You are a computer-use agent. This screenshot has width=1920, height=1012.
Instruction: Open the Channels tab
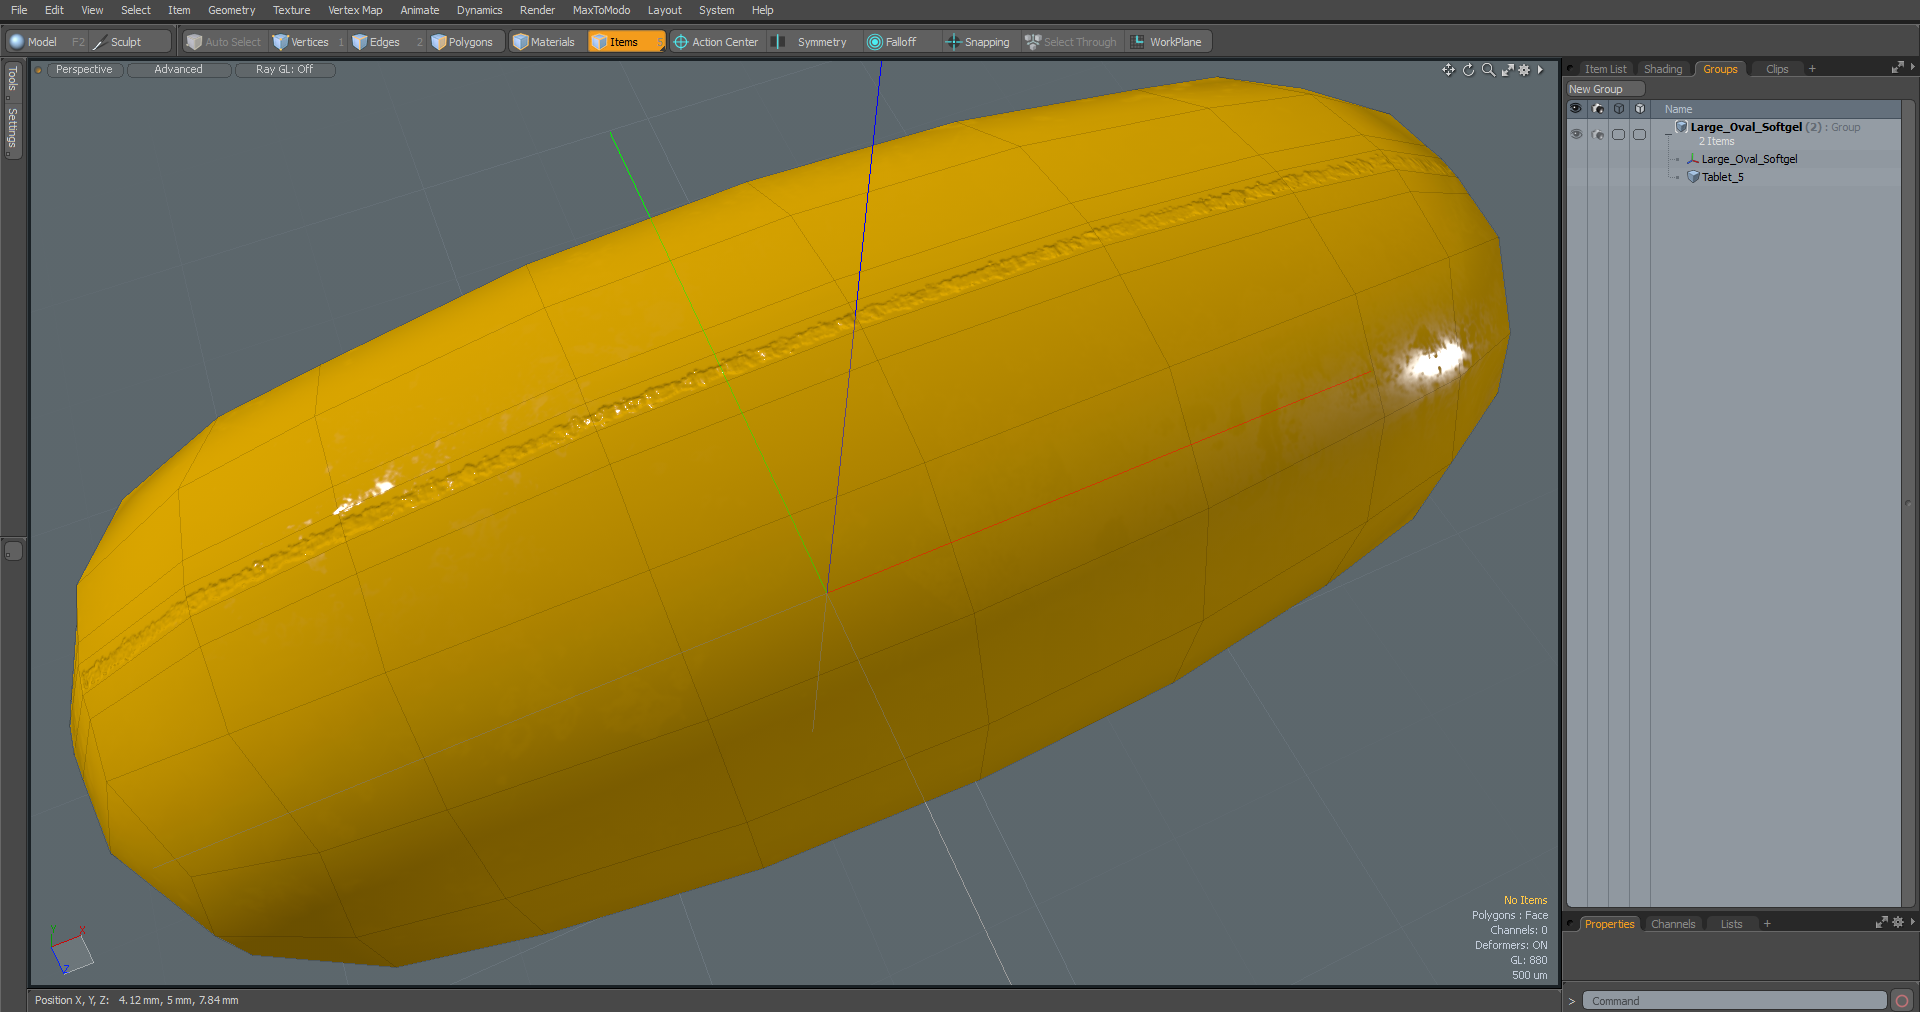[x=1673, y=924]
